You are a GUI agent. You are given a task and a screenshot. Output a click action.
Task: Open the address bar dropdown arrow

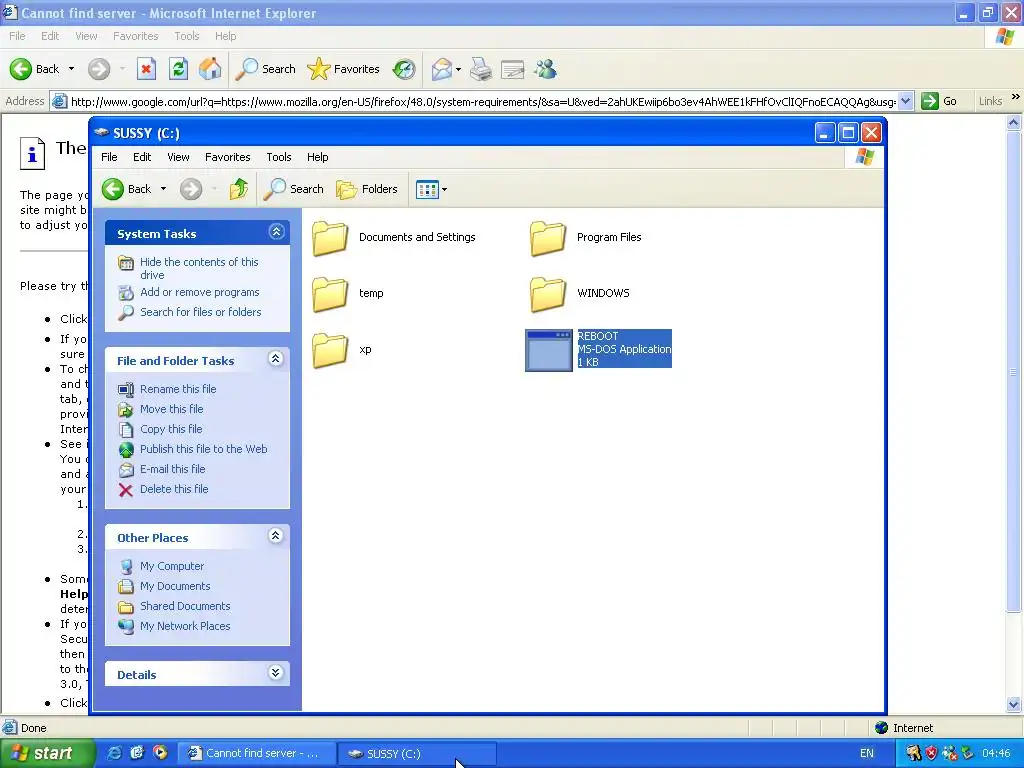click(x=905, y=101)
